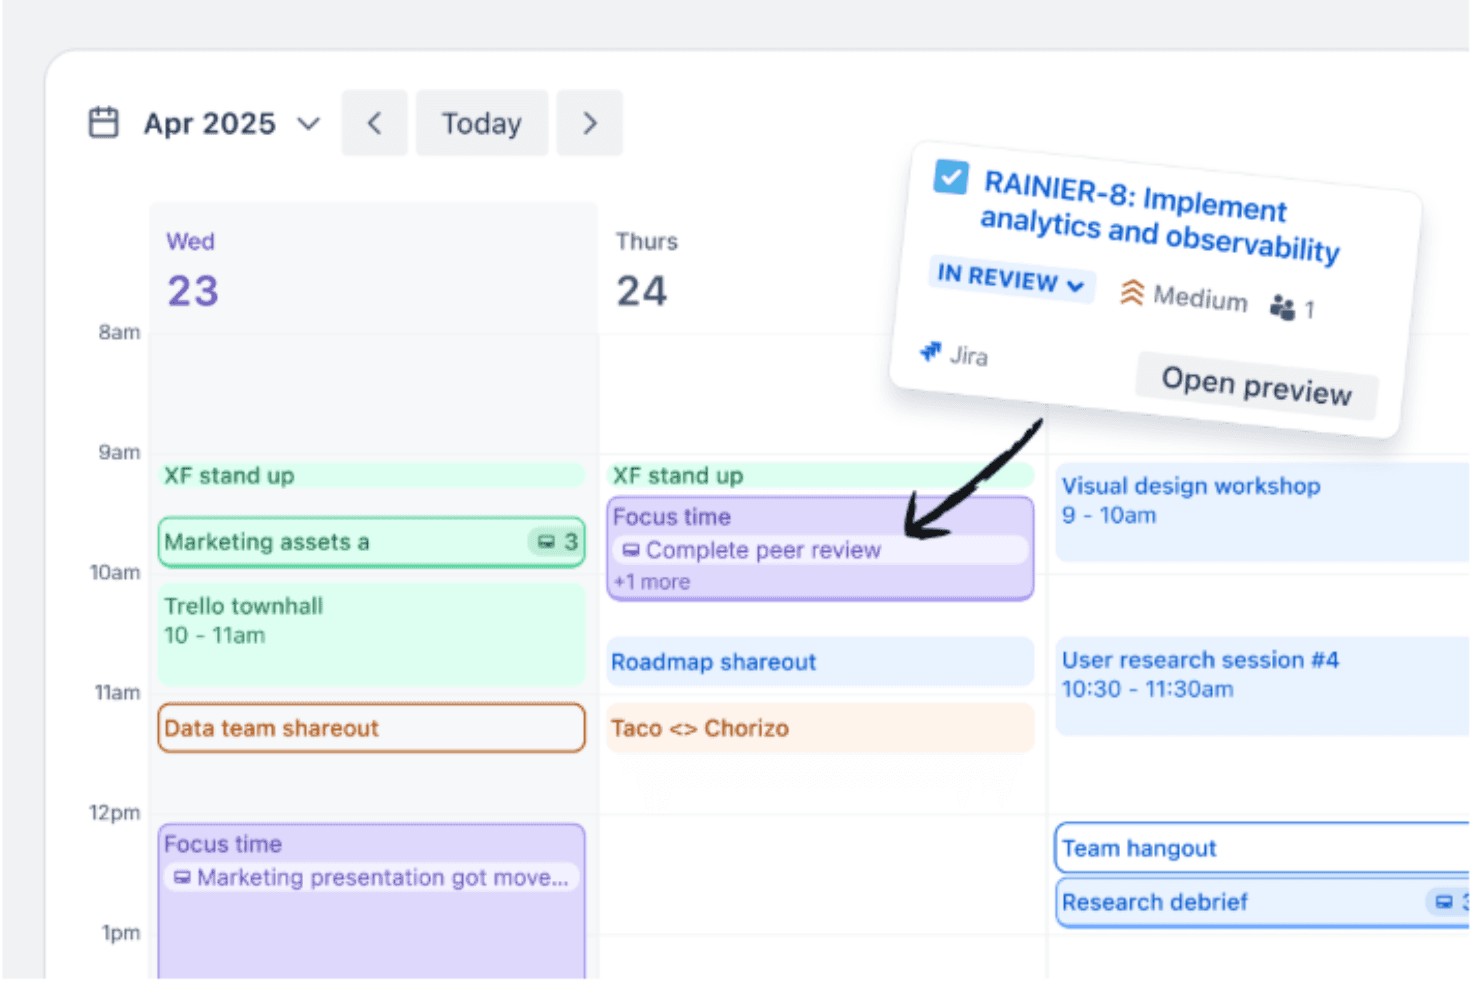This screenshot has height=987, width=1480.
Task: Go to the previous period with left arrow
Action: [374, 123]
